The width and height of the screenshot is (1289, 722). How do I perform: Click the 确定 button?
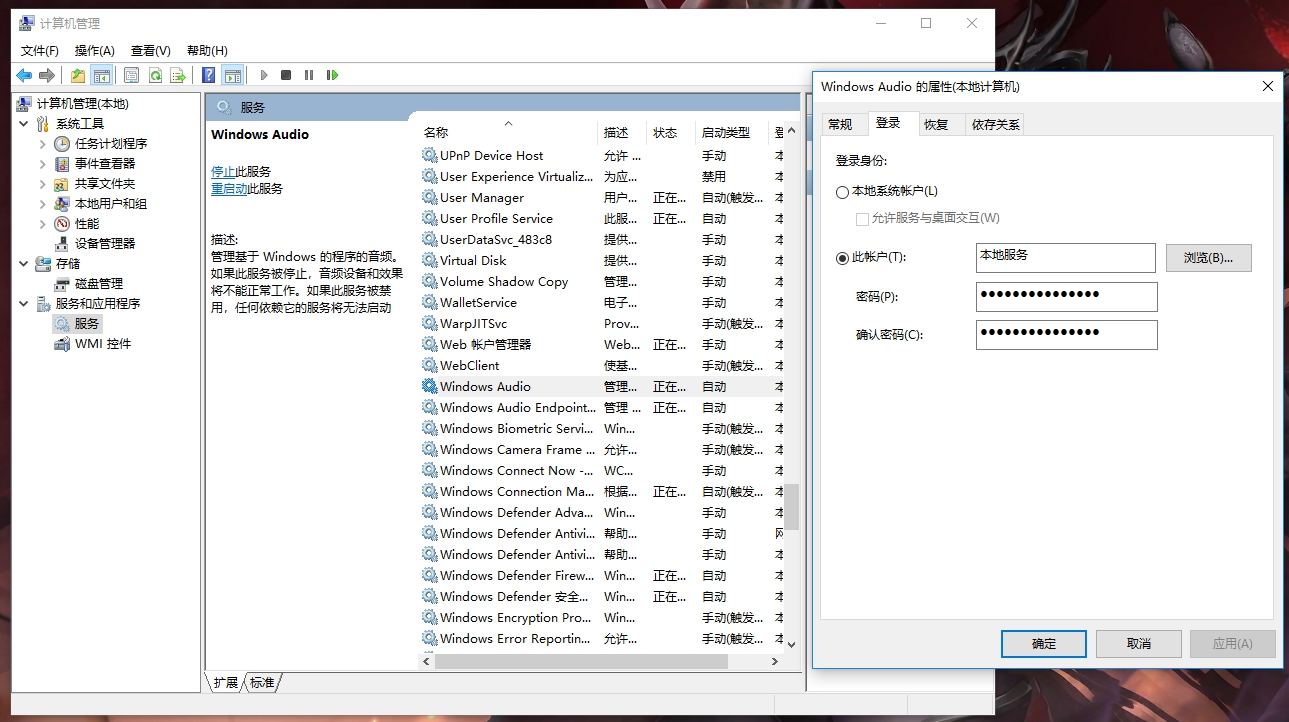pyautogui.click(x=1044, y=644)
